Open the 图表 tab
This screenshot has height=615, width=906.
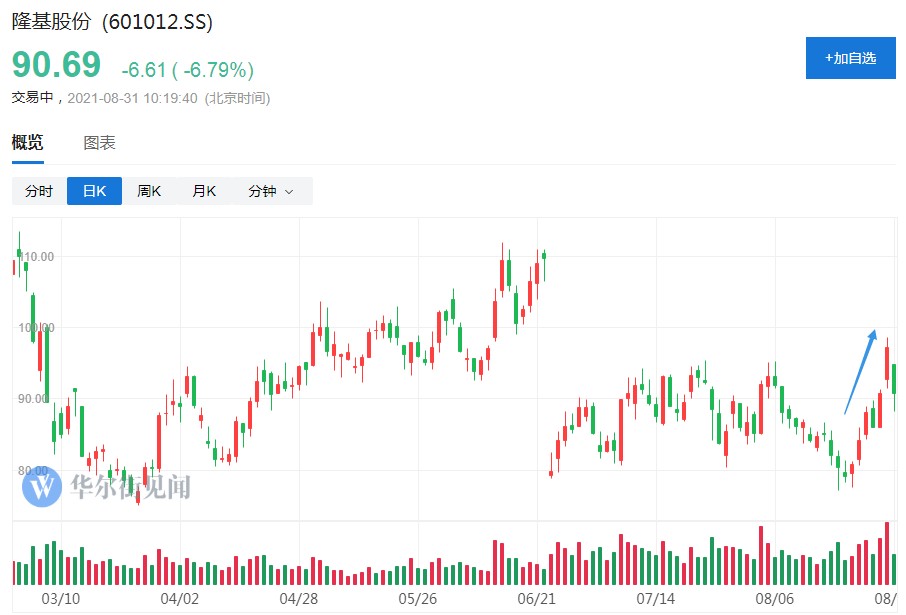pyautogui.click(x=99, y=143)
